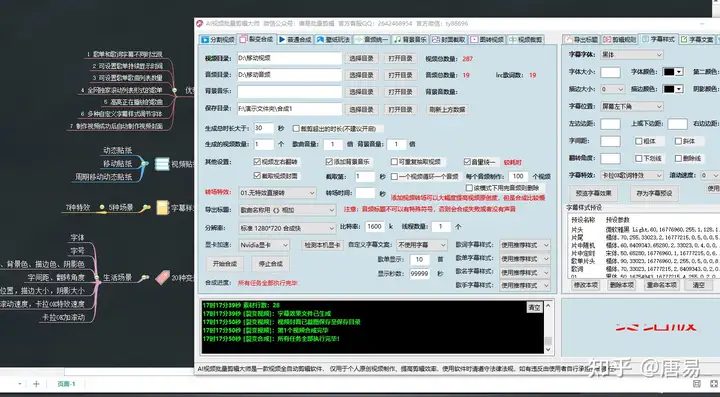The height and width of the screenshot is (397, 720).
Task: Switch to the 普通合成 tab
Action: (295, 39)
